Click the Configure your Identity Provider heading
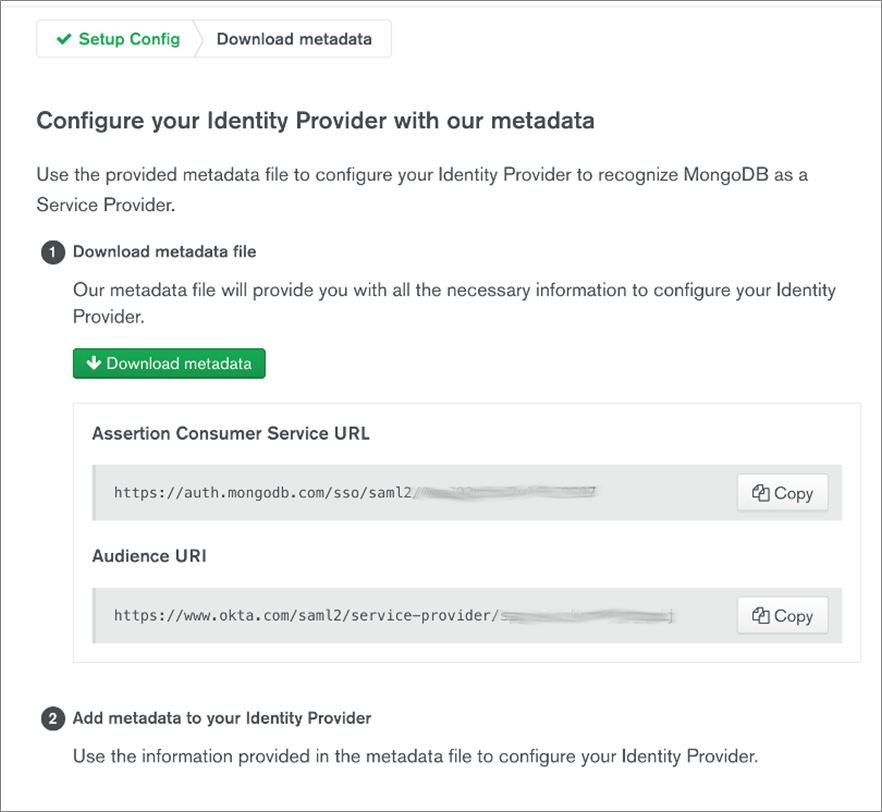 (x=315, y=122)
